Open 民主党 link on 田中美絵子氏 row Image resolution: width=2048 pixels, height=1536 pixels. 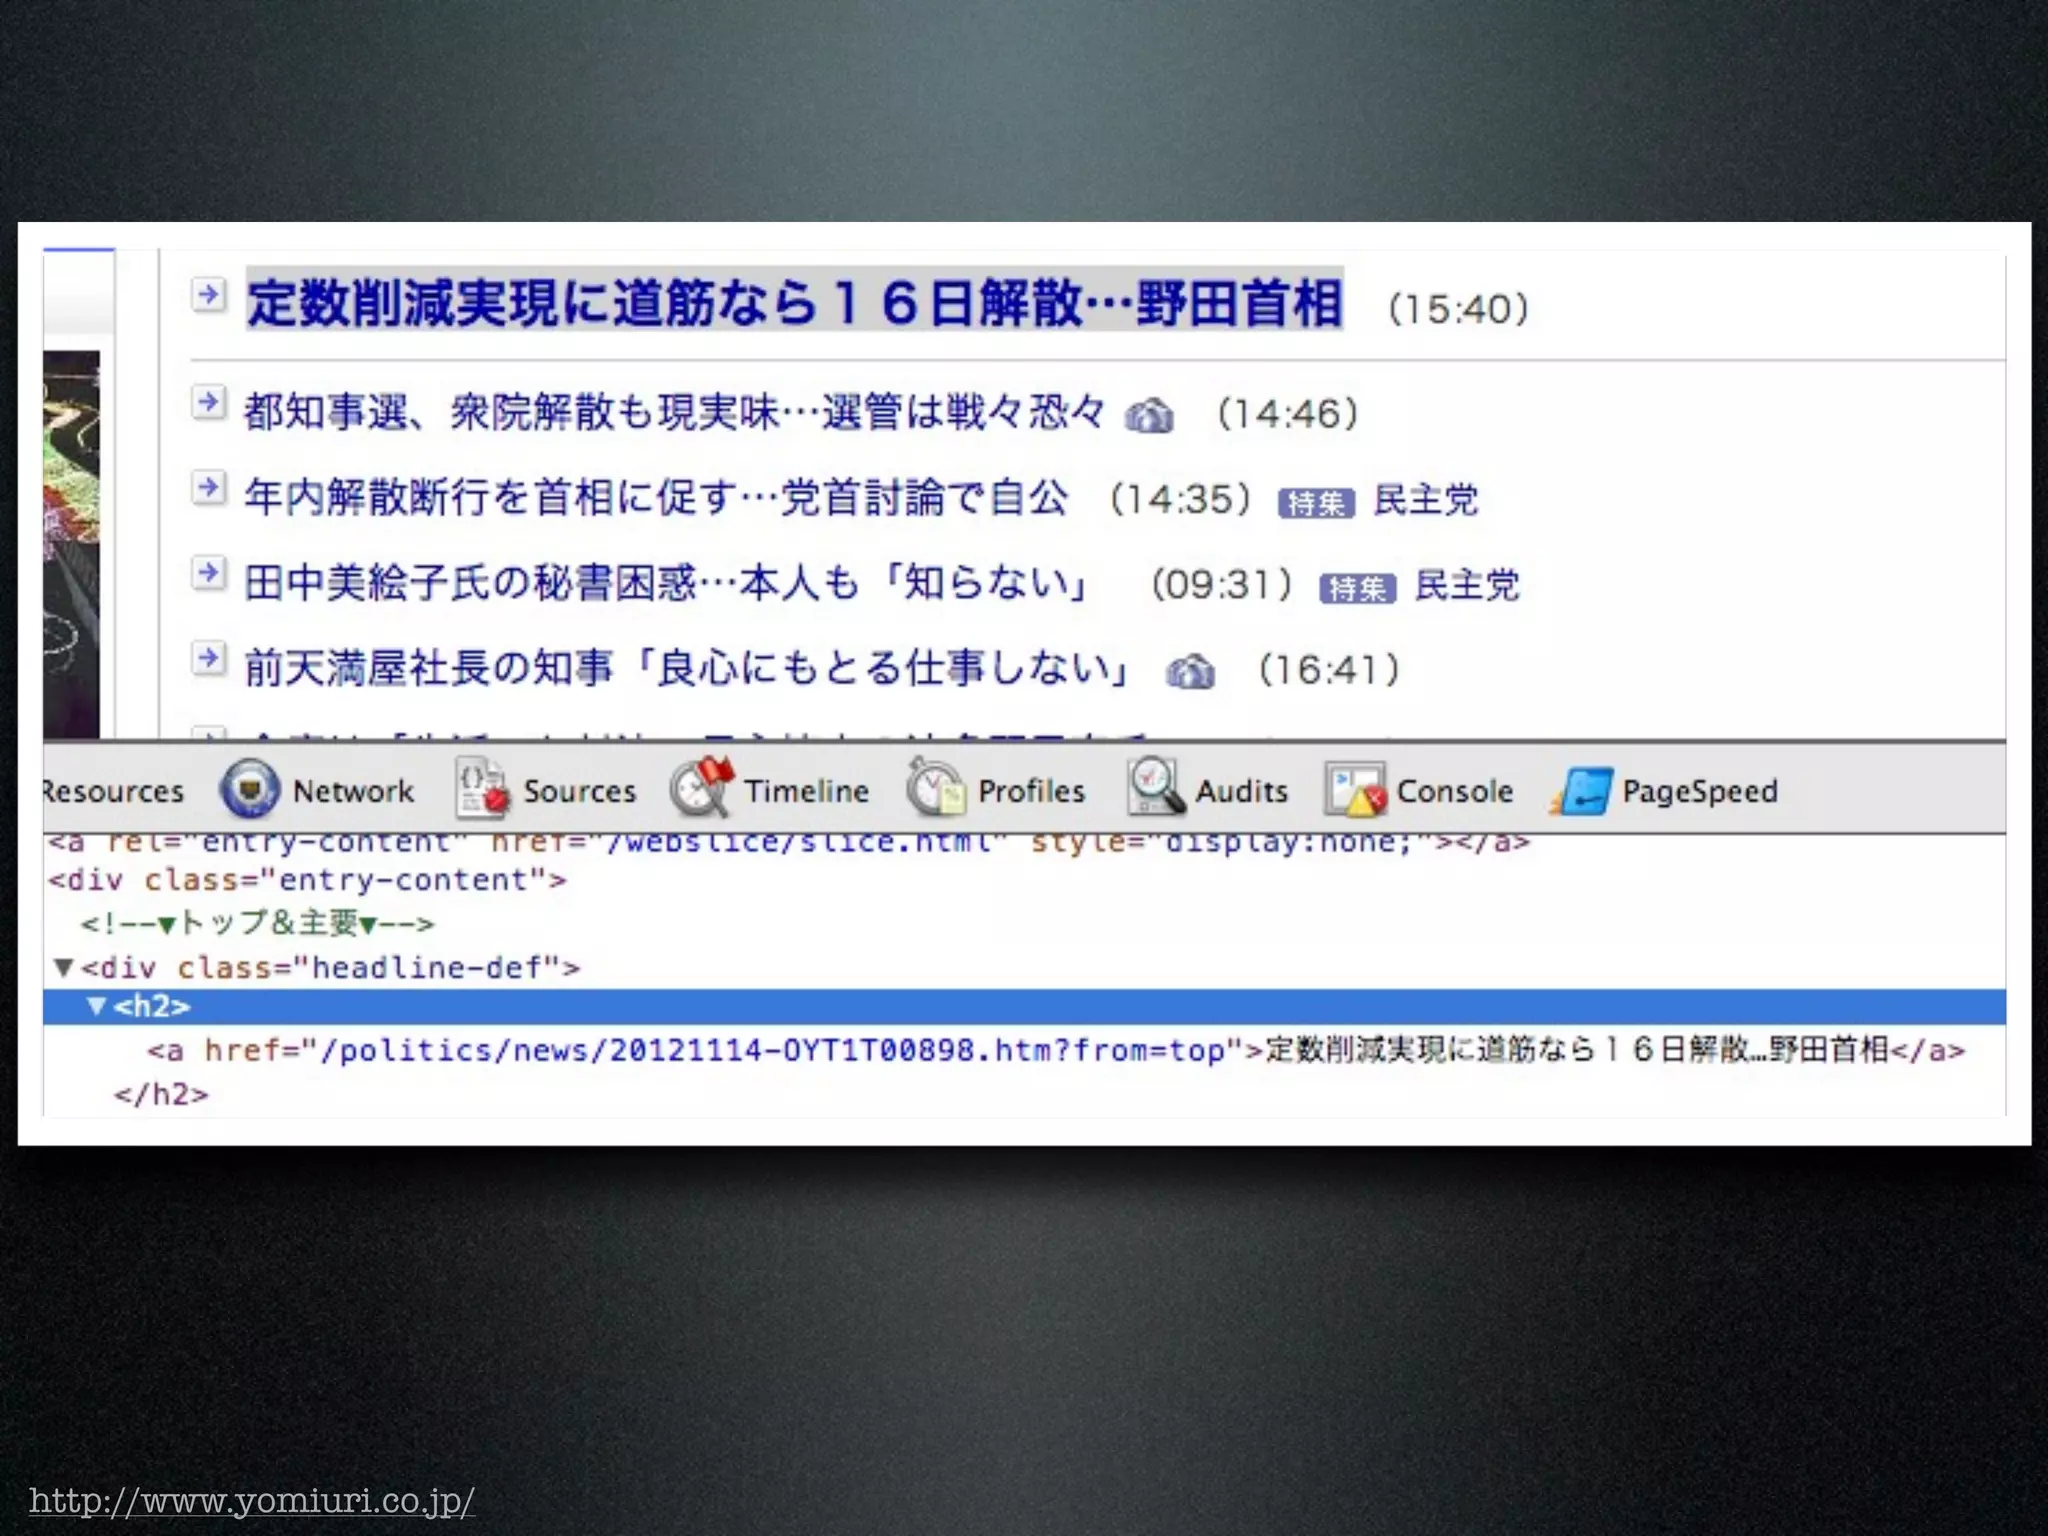1467,585
